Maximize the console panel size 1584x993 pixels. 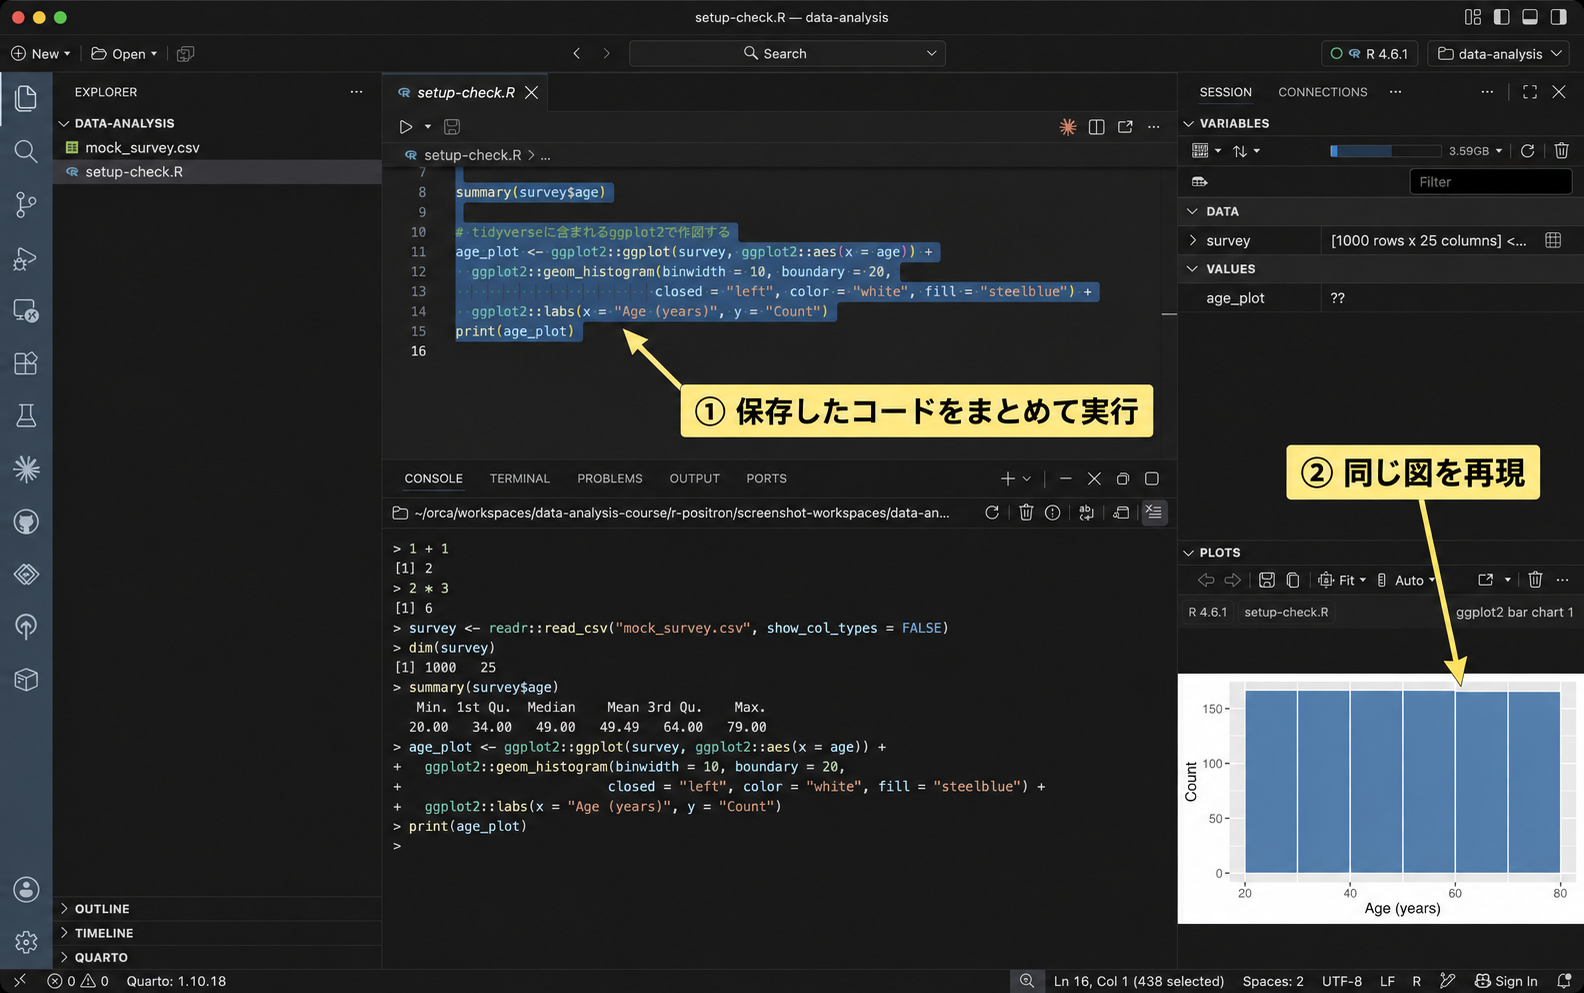(x=1152, y=479)
